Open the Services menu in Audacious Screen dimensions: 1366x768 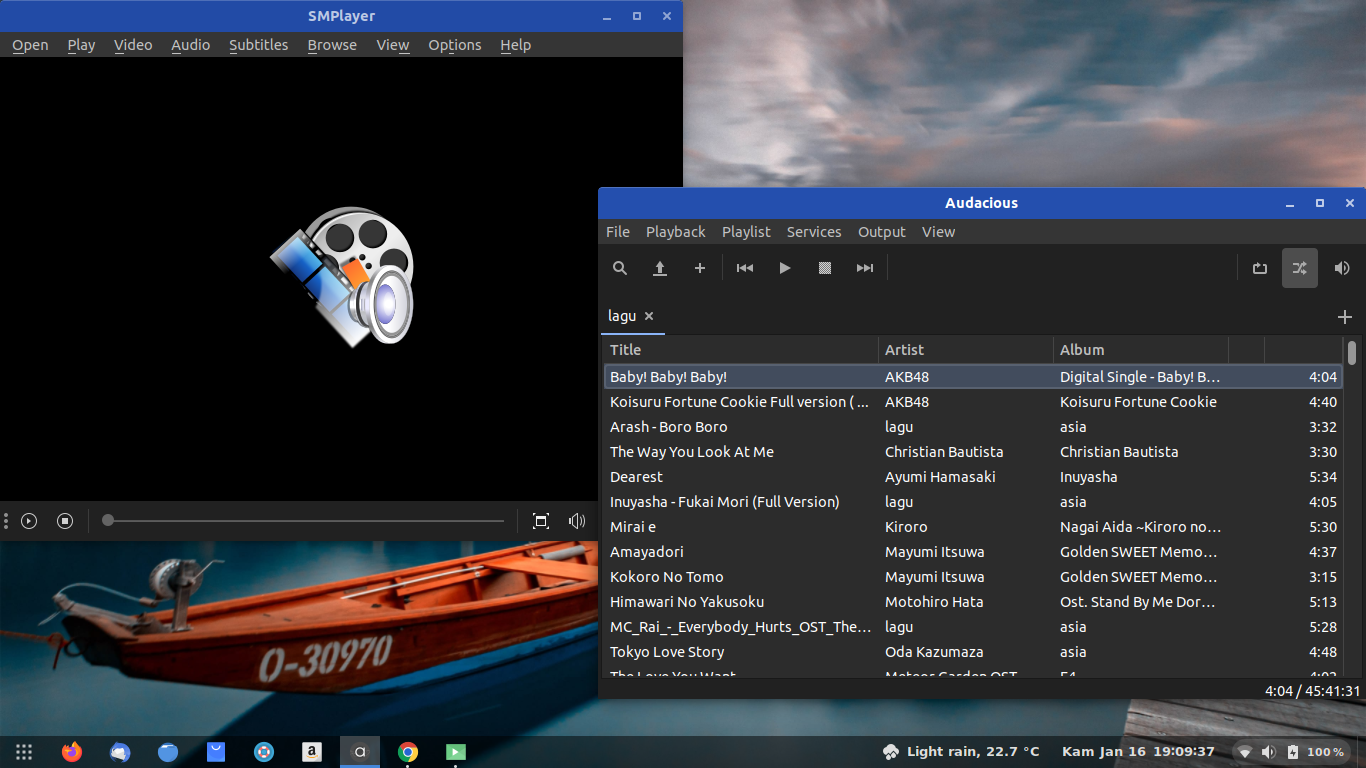pyautogui.click(x=814, y=232)
